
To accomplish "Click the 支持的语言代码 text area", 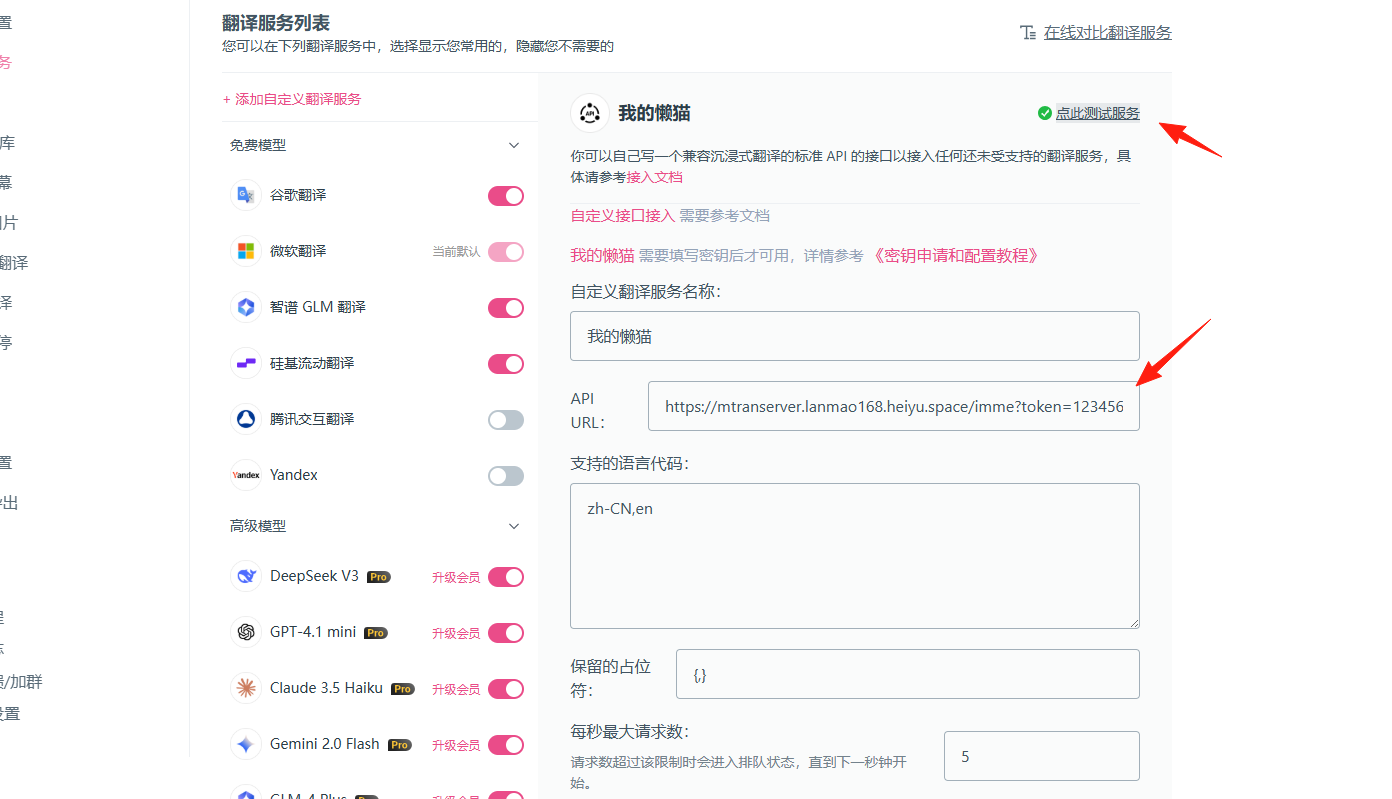I will 855,556.
